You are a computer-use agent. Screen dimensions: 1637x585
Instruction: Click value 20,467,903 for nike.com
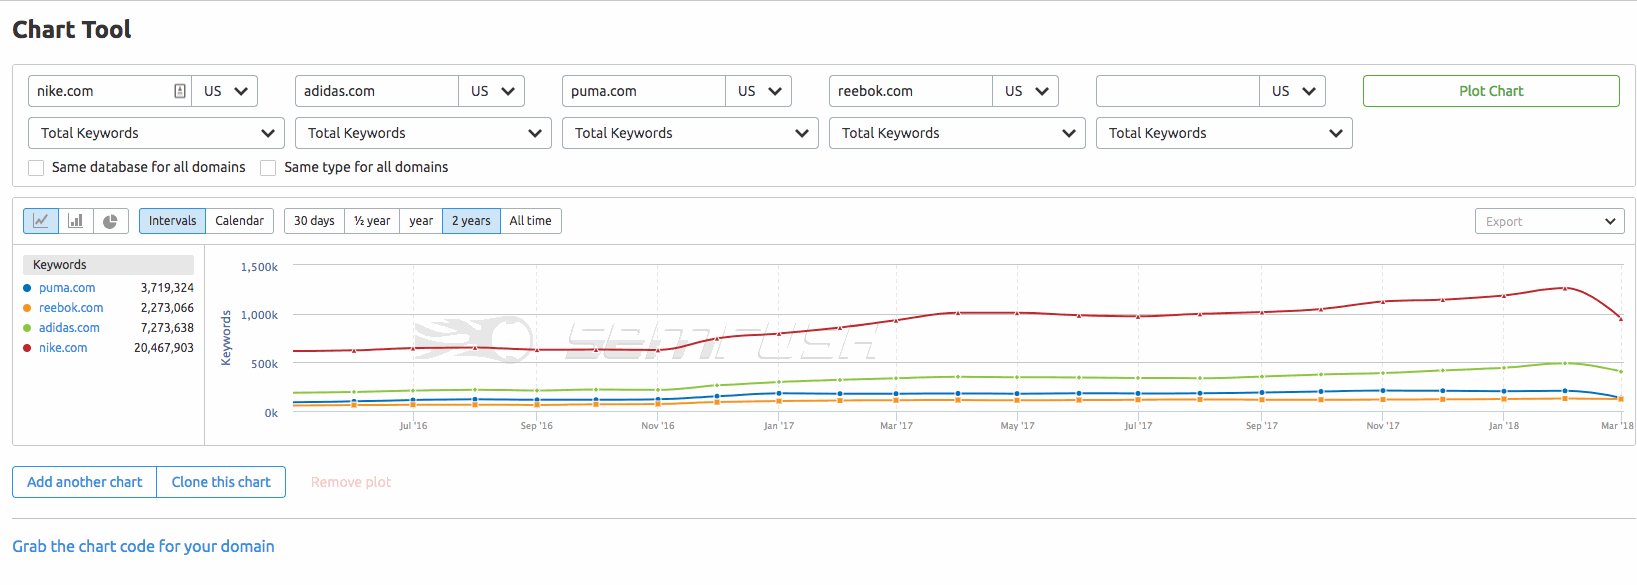click(x=164, y=348)
